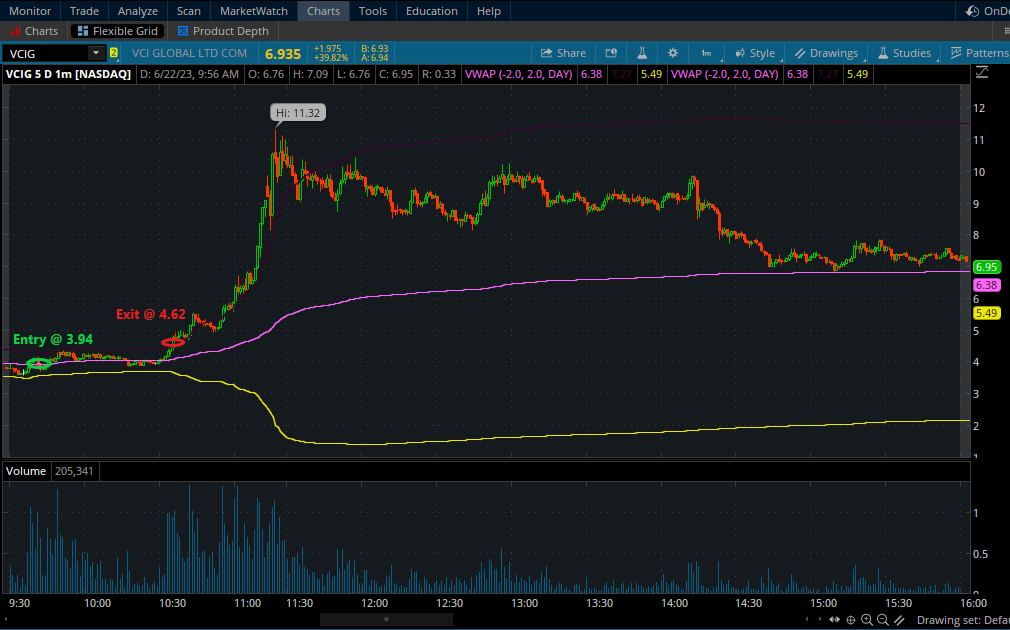This screenshot has width=1010, height=630.
Task: Open the Style dropdown menu
Action: 755,53
